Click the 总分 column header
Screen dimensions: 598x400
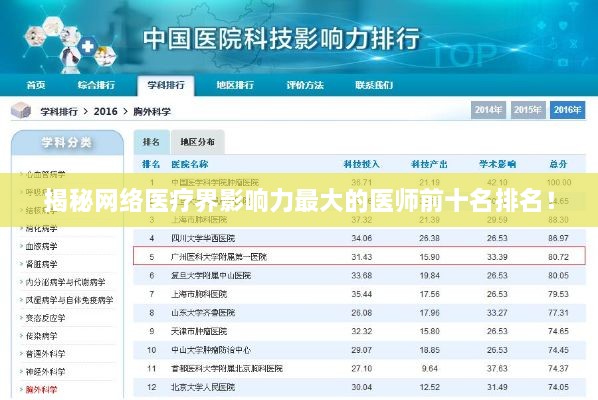[x=558, y=164]
